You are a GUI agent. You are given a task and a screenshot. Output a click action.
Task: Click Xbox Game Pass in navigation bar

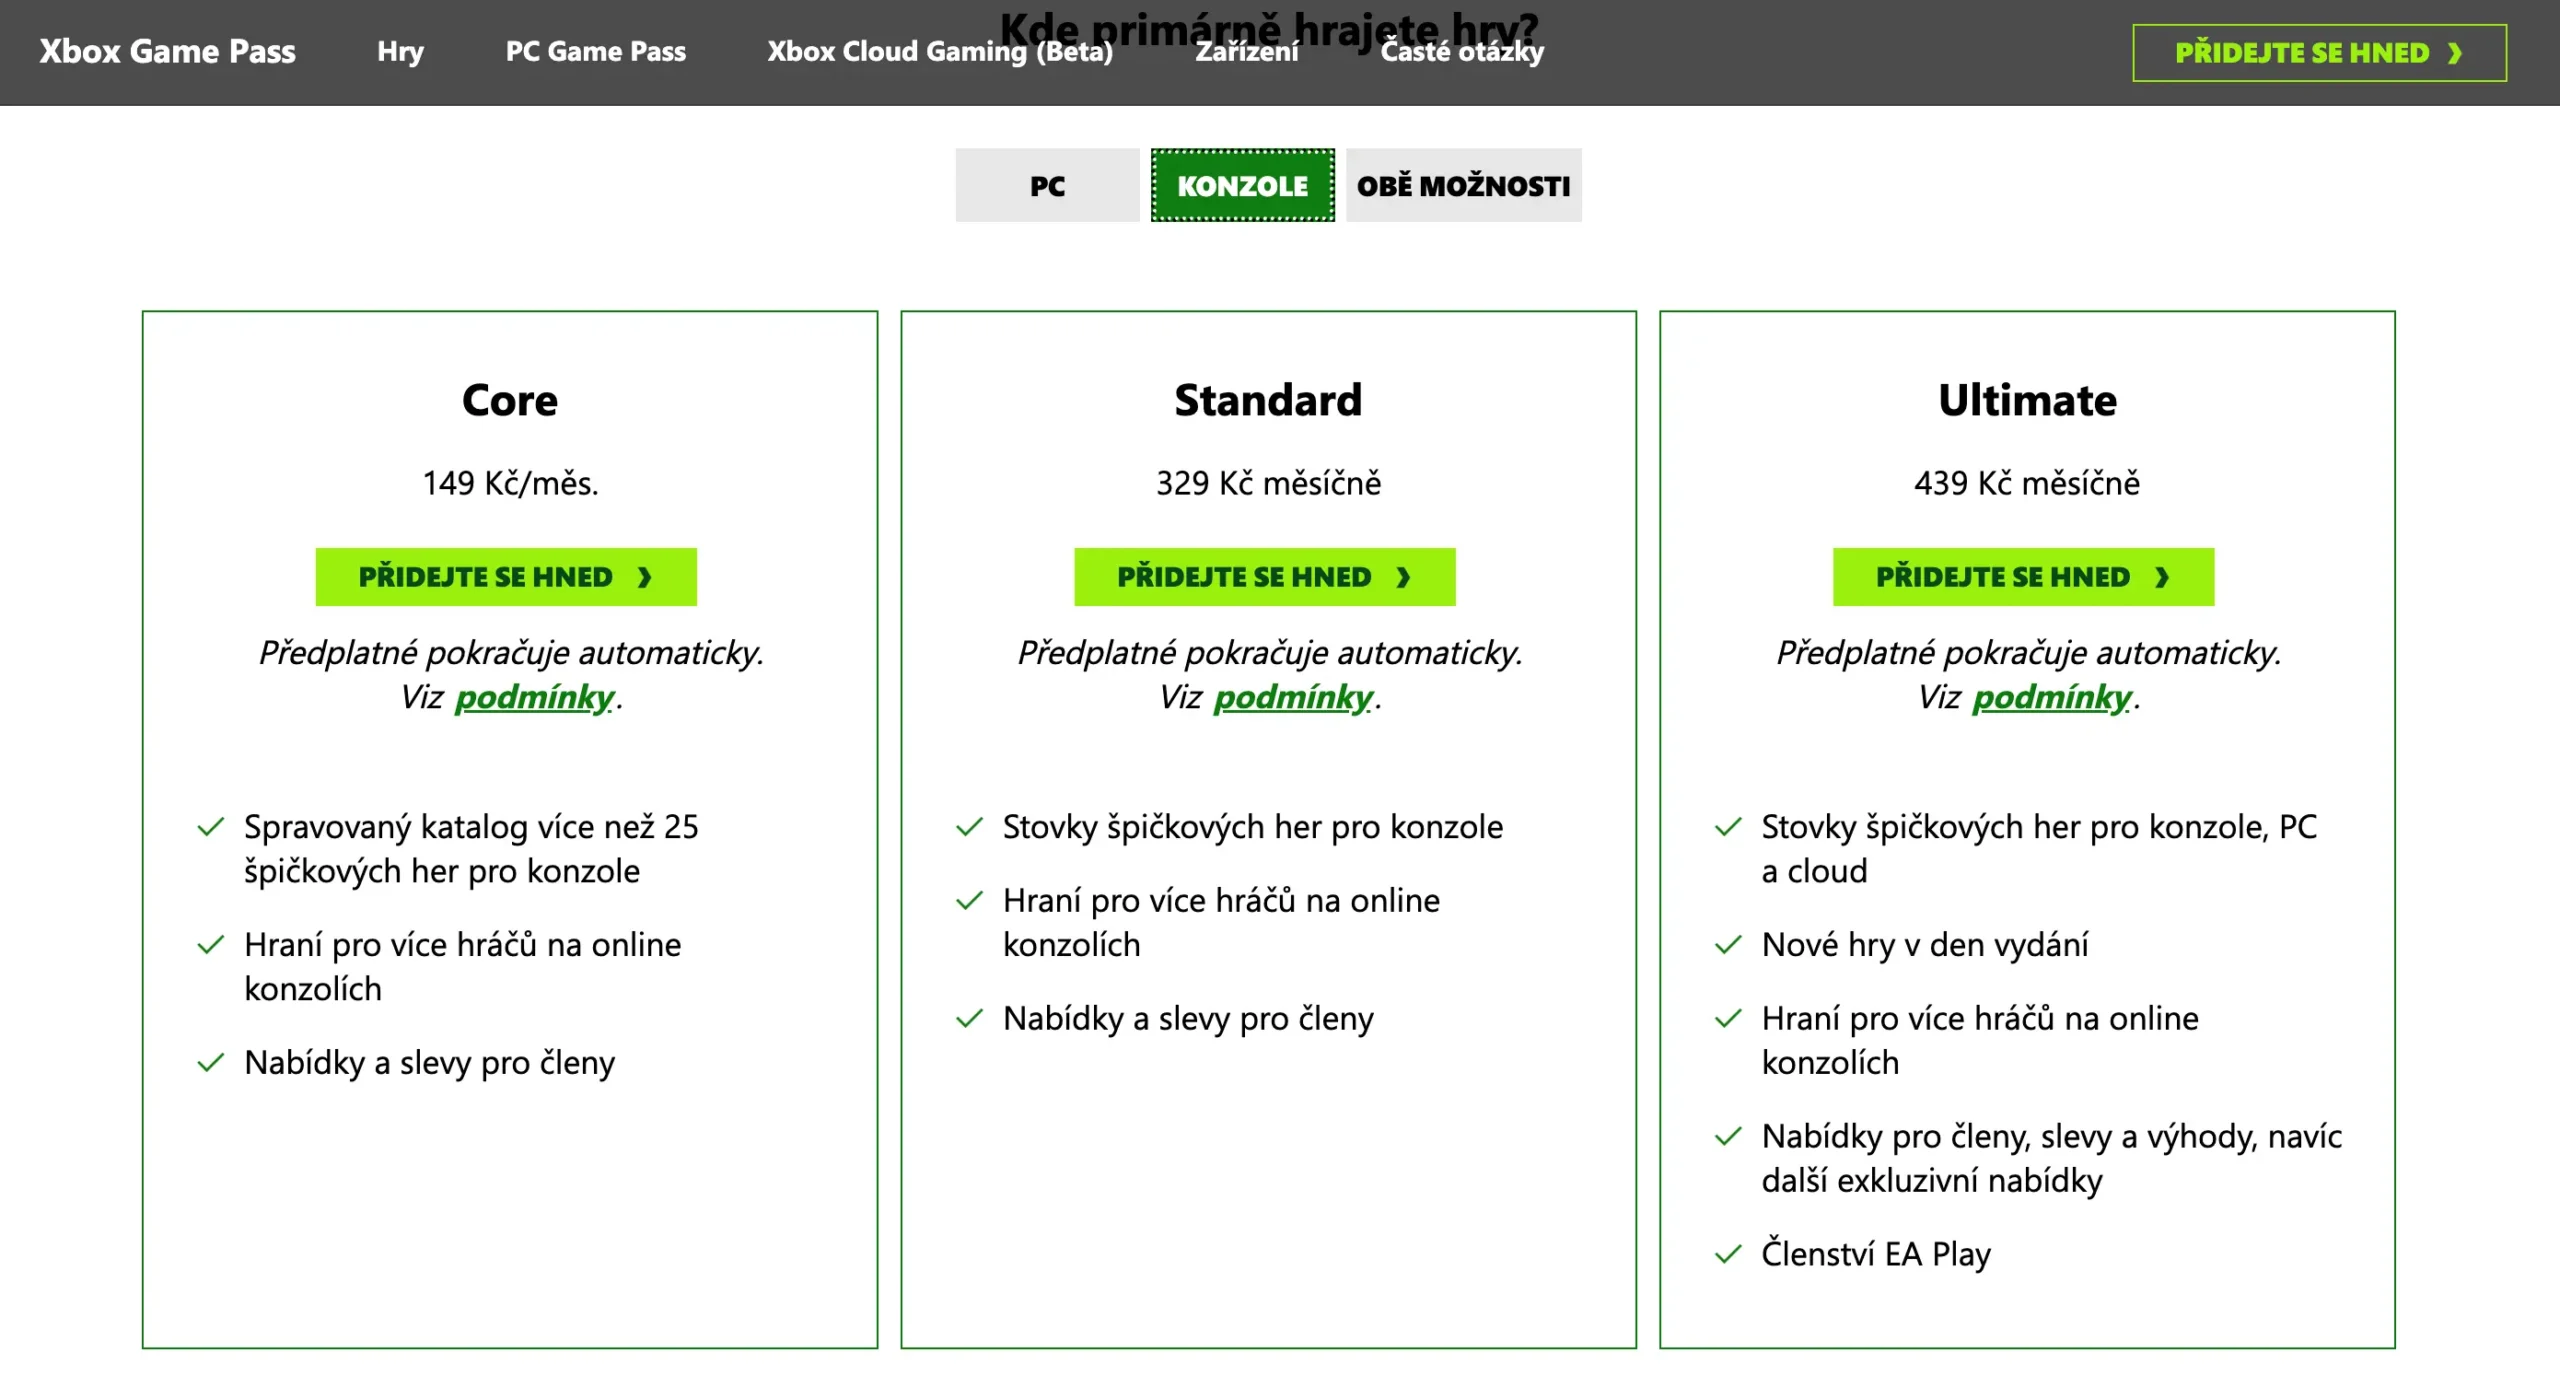[167, 52]
